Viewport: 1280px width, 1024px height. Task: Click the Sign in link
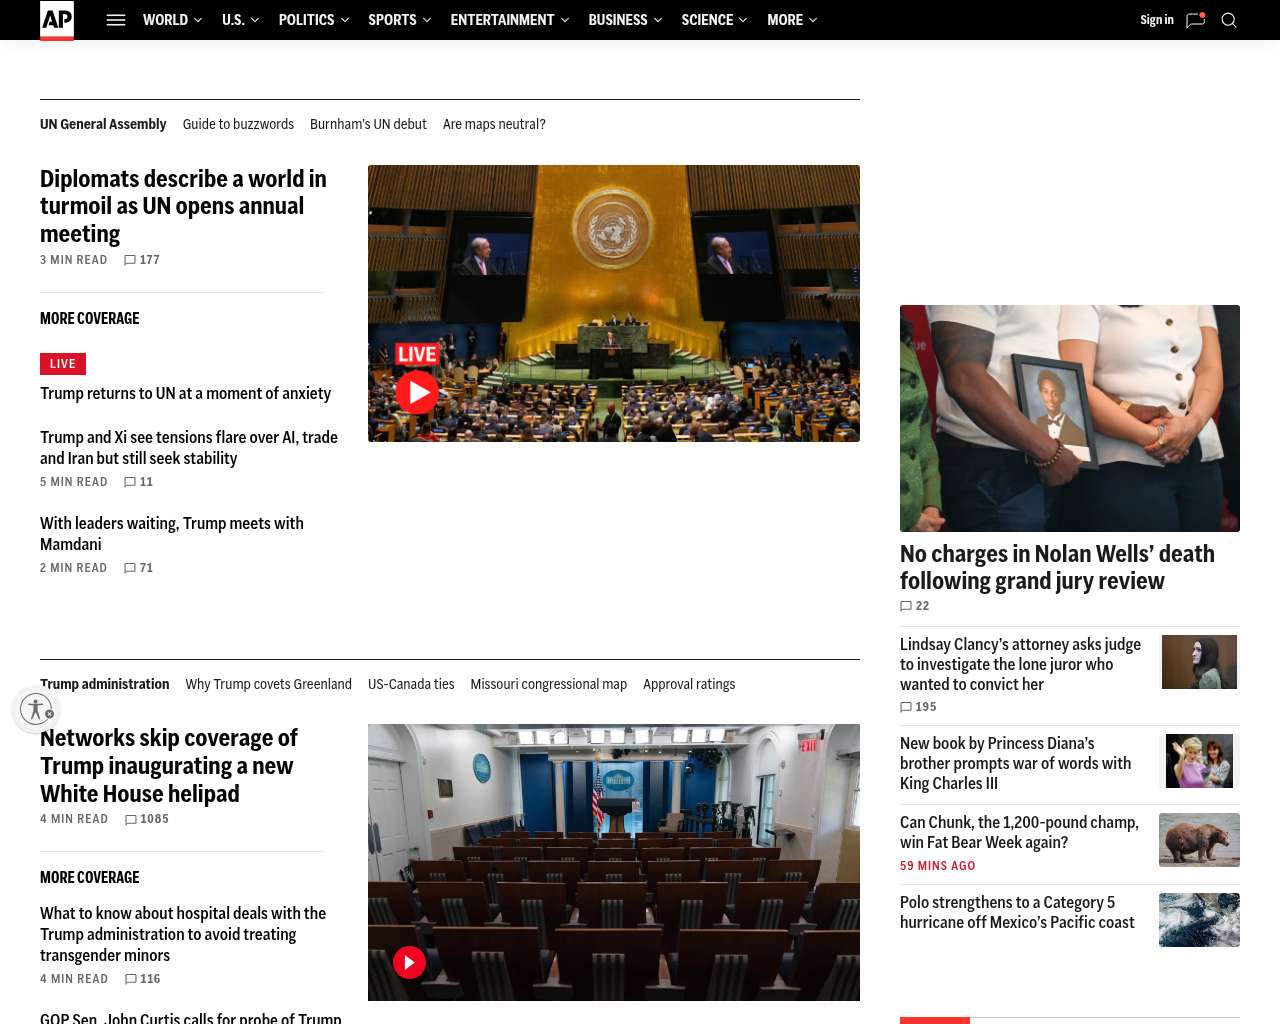(1157, 20)
